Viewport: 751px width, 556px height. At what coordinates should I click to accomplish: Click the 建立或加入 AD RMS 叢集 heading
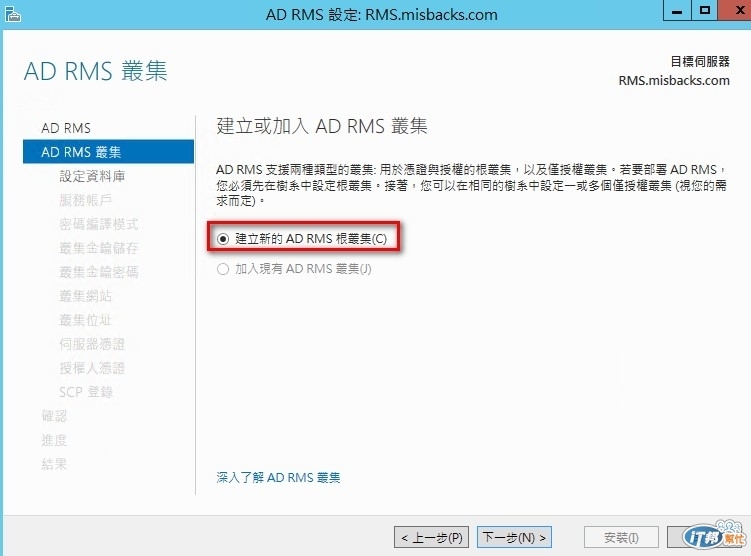coord(322,126)
